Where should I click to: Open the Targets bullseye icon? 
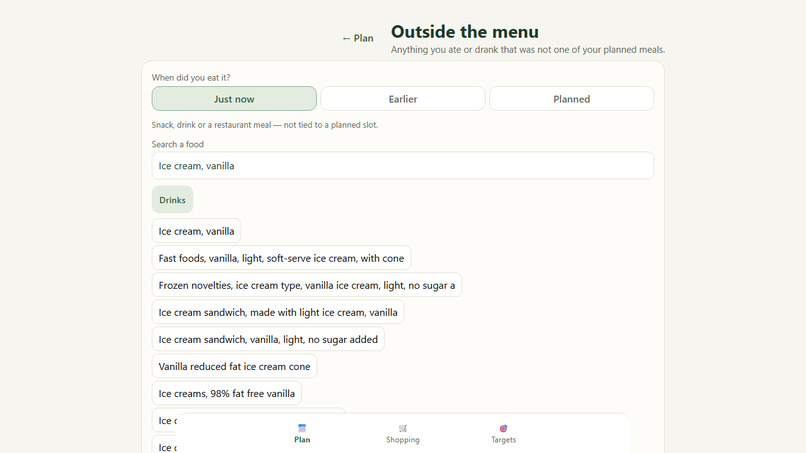click(x=503, y=428)
